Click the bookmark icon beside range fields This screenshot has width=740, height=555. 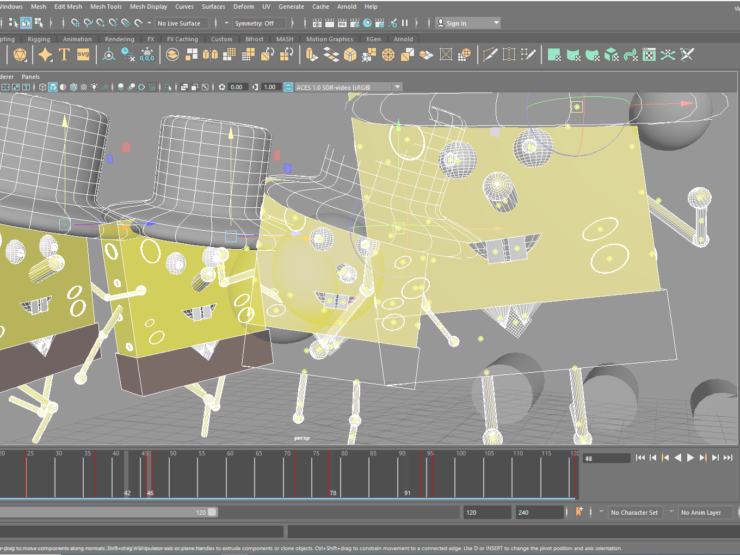tap(579, 512)
